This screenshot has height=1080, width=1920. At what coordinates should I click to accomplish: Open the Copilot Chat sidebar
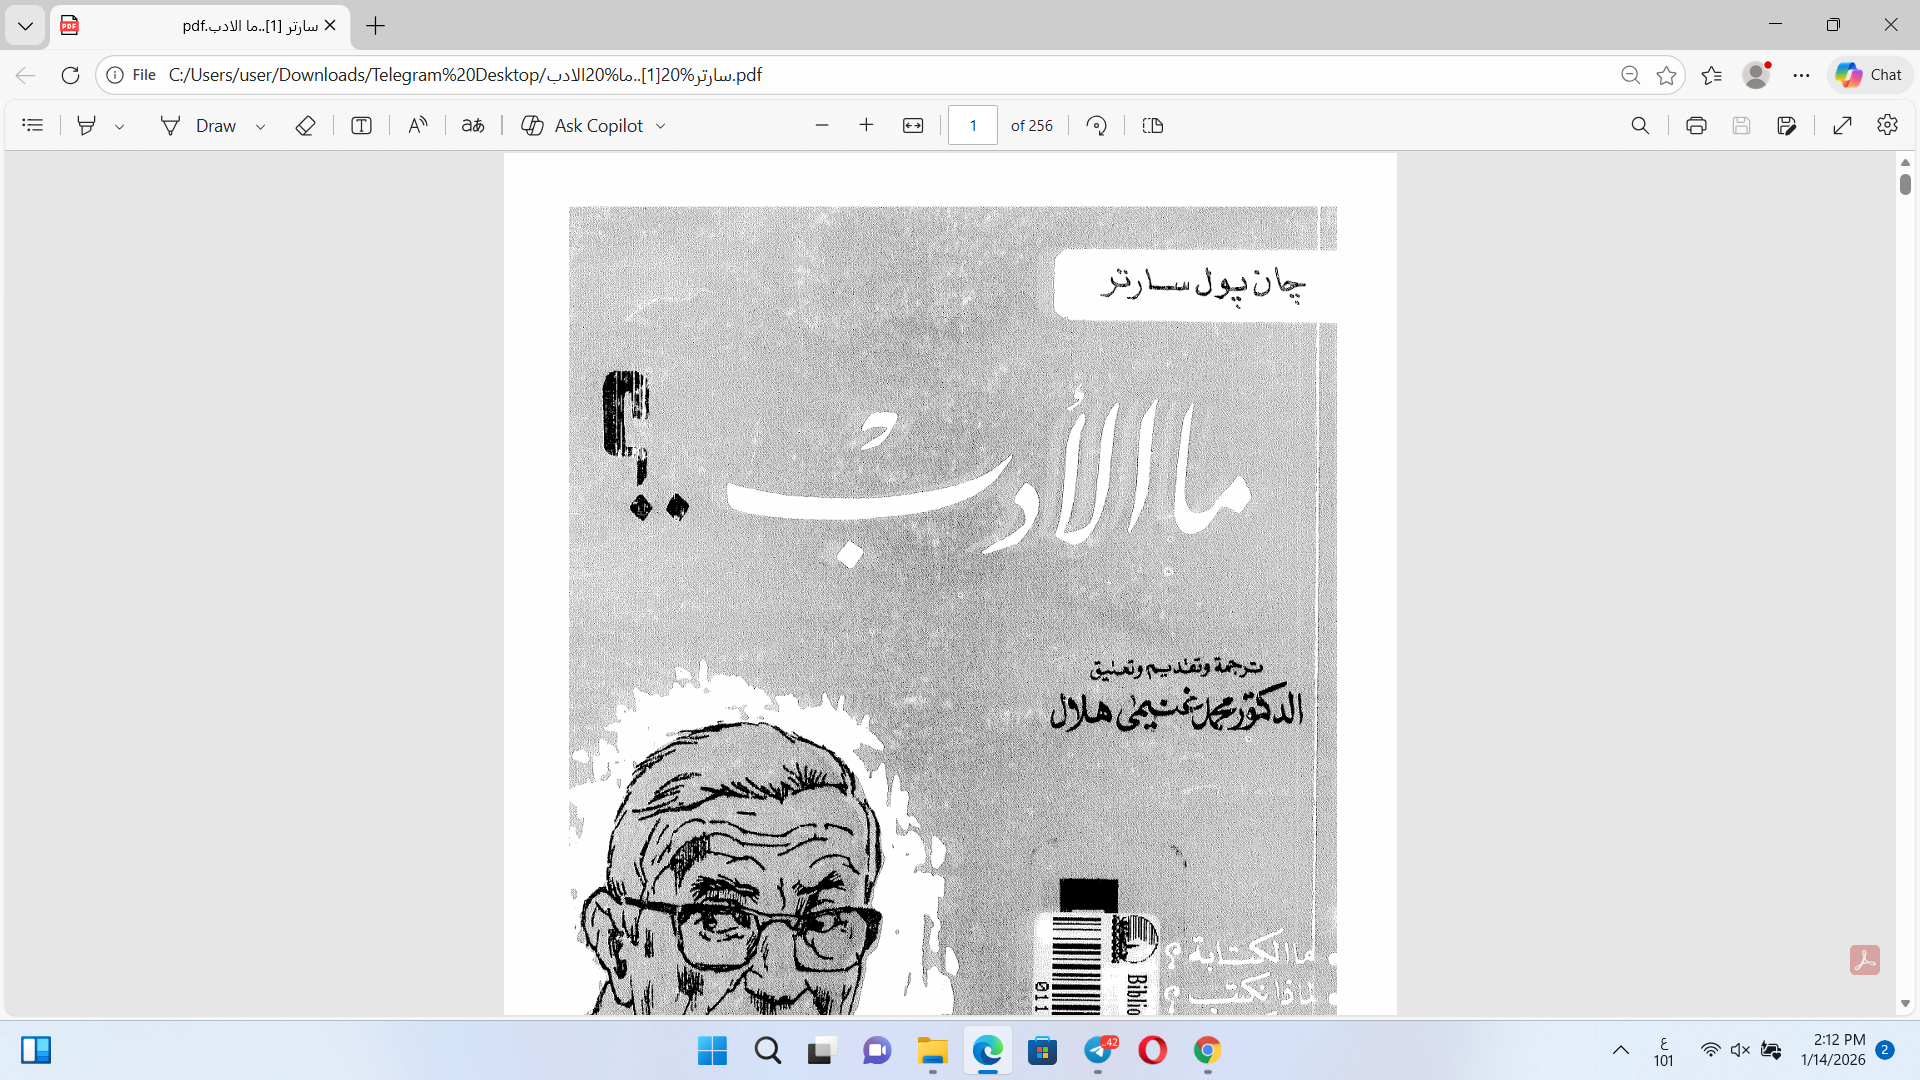pyautogui.click(x=1869, y=75)
